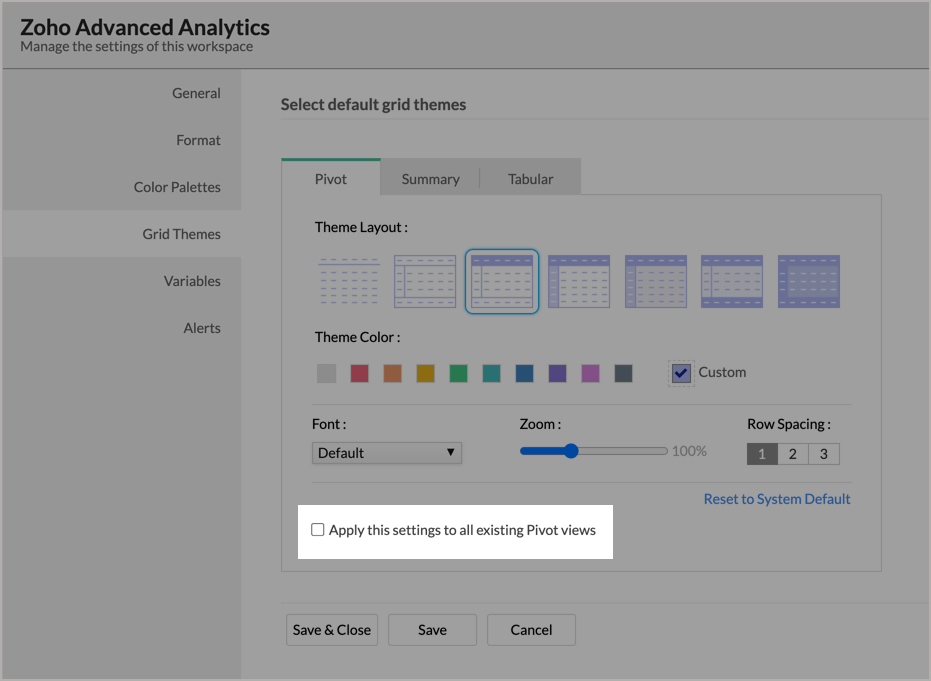Set Row Spacing to 1
This screenshot has height=681, width=931.
(762, 454)
